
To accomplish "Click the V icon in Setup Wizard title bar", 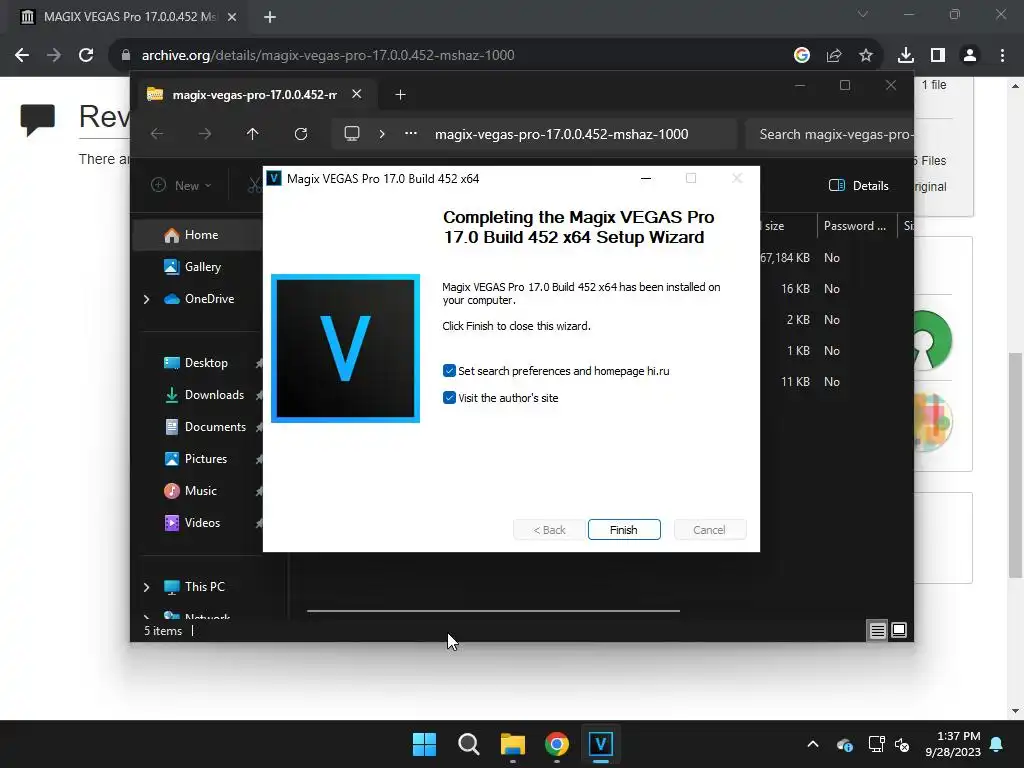I will tap(274, 178).
